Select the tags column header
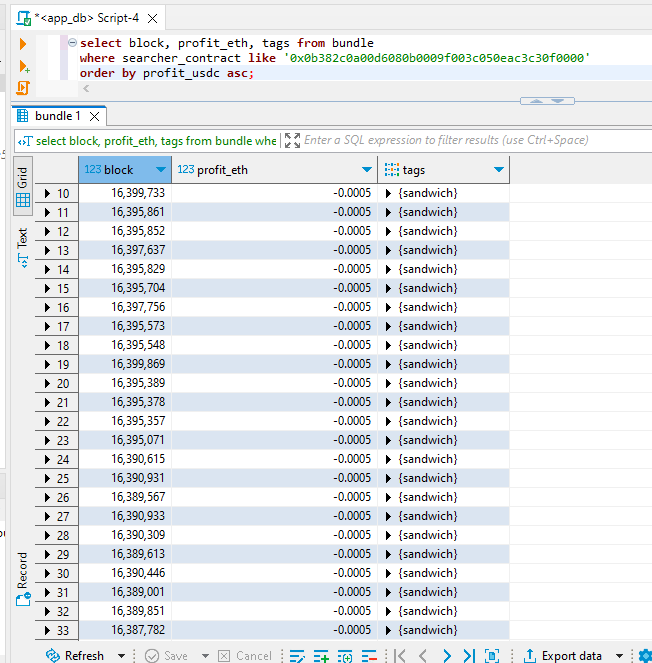The image size is (652, 663). coord(444,170)
